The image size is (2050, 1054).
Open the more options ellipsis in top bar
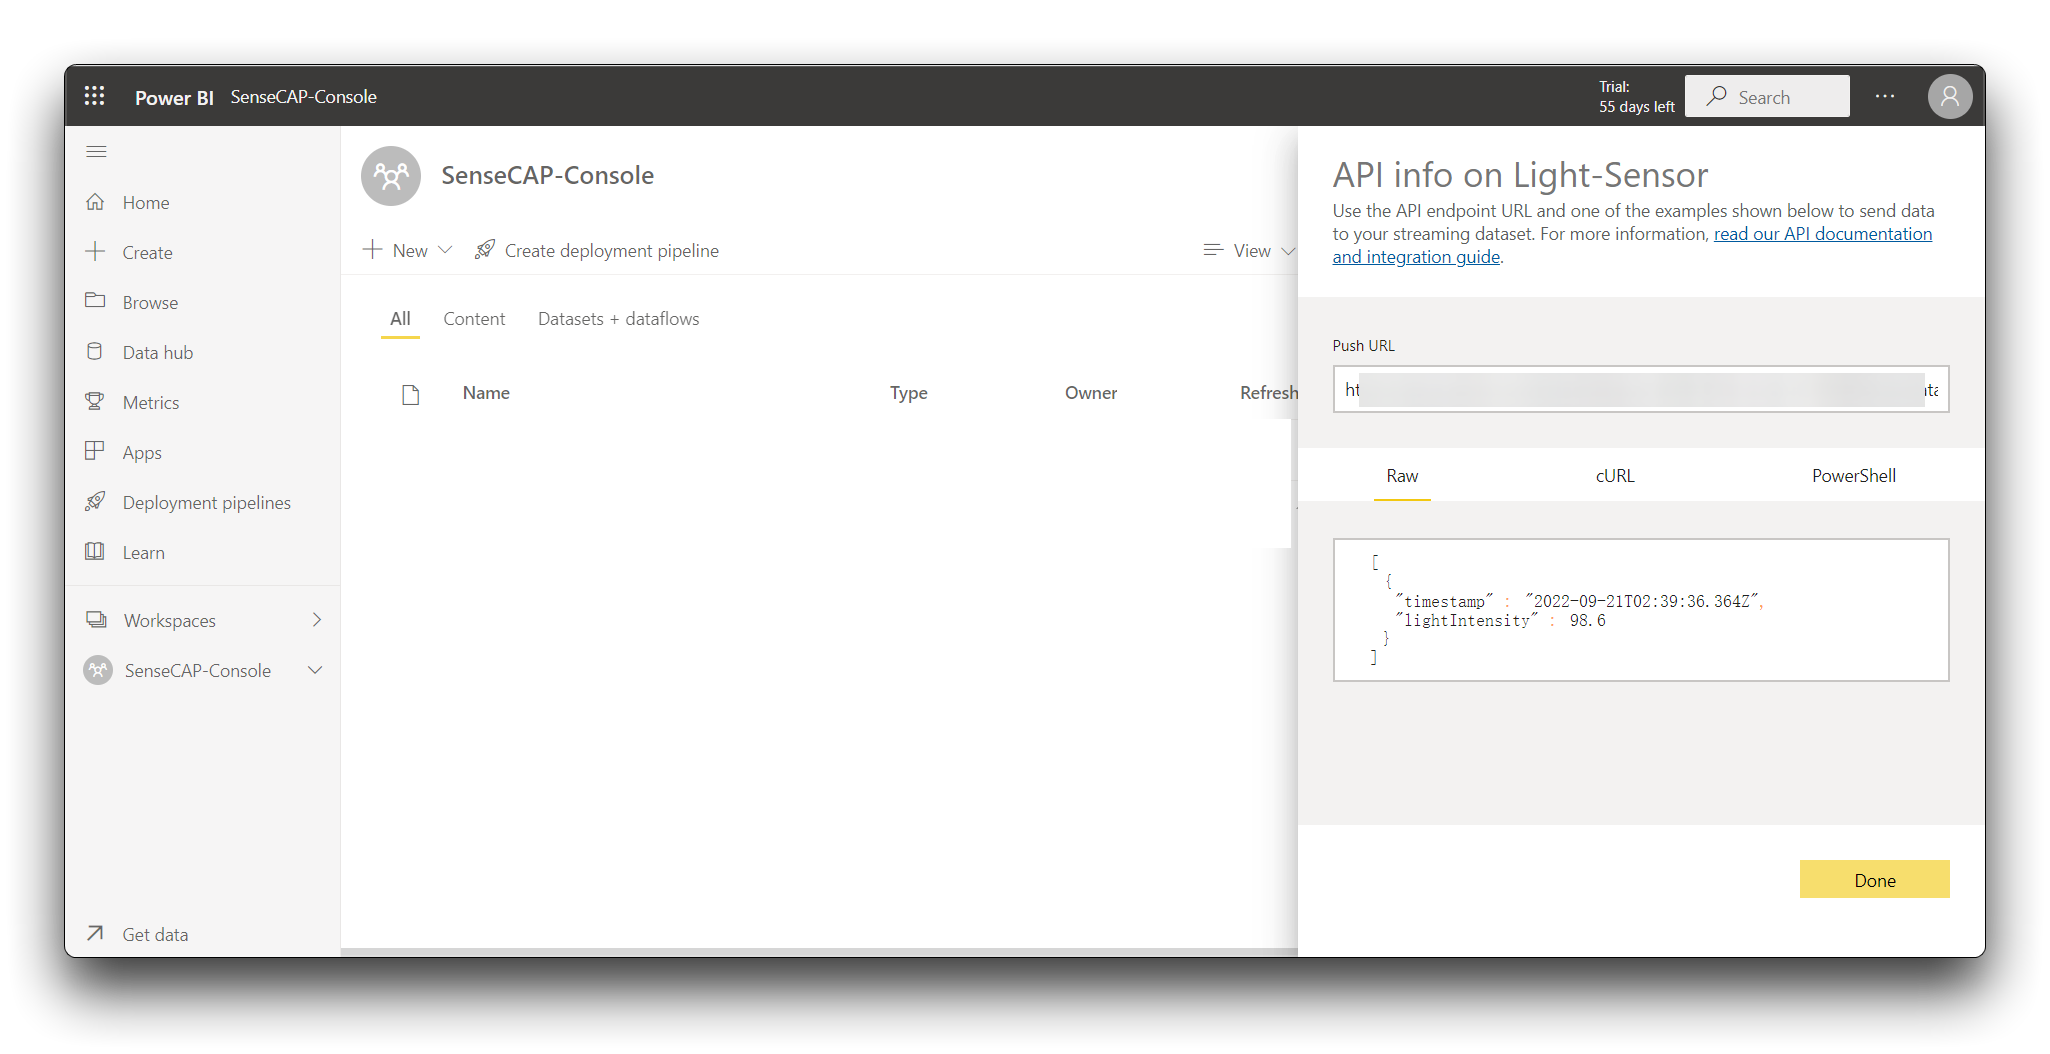tap(1885, 96)
